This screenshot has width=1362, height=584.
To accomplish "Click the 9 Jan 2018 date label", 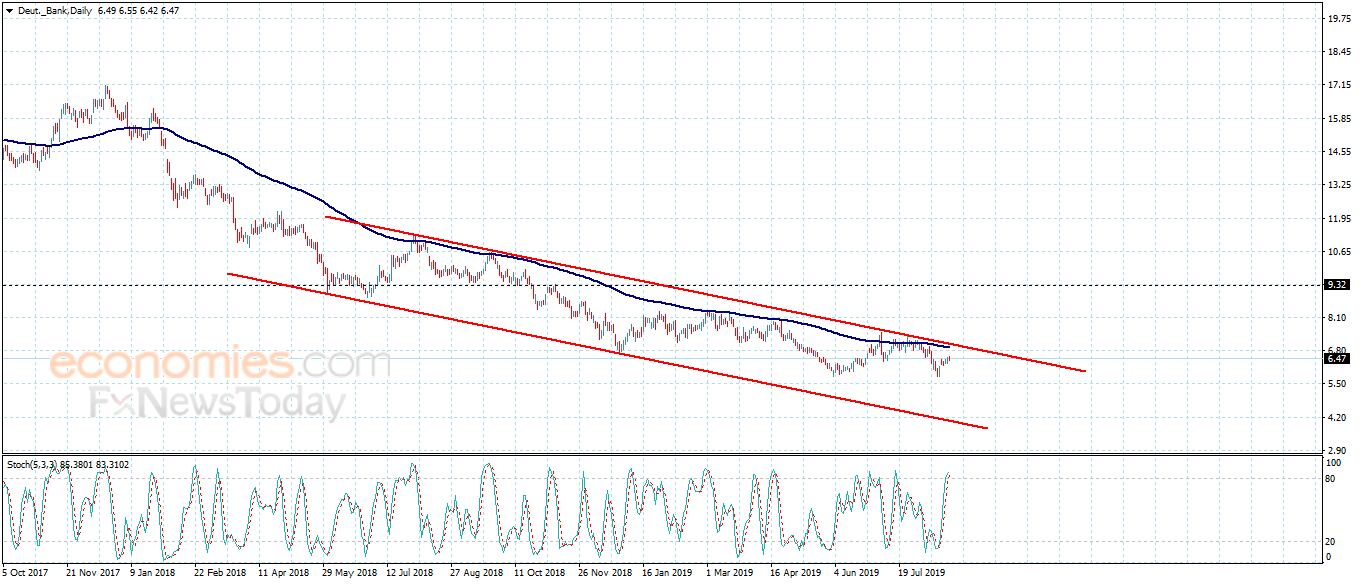I will coord(155,573).
